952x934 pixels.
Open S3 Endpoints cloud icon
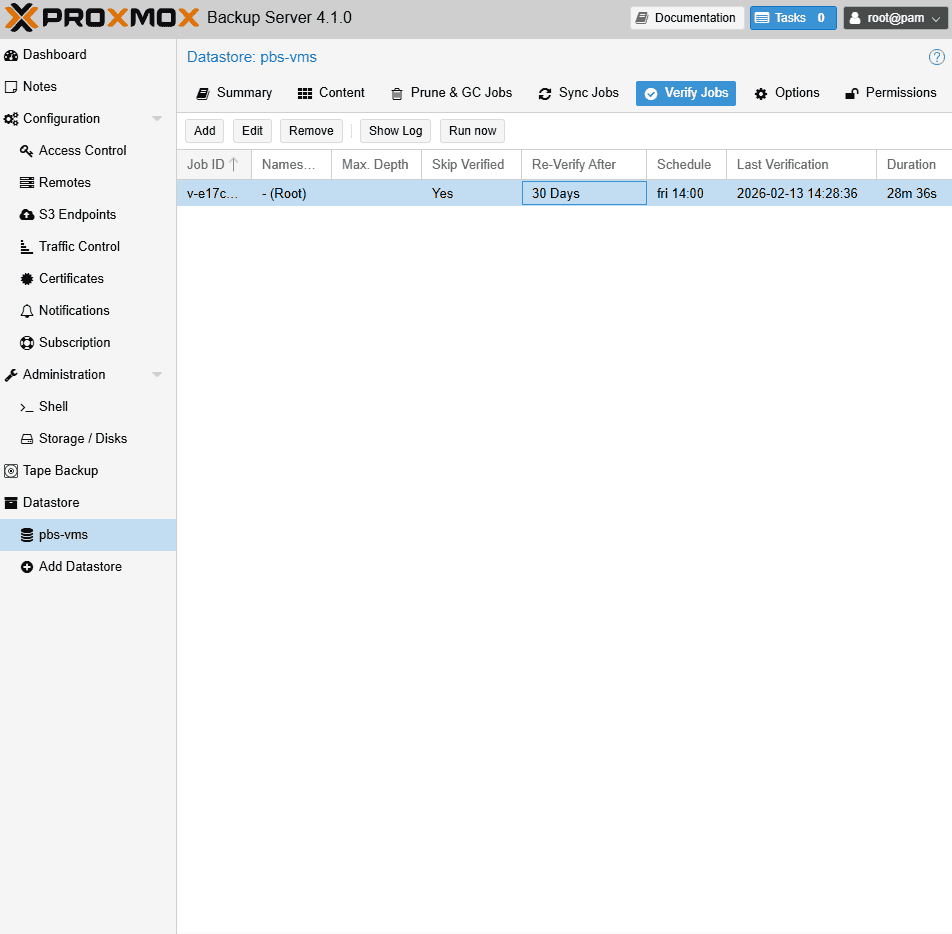(x=27, y=215)
